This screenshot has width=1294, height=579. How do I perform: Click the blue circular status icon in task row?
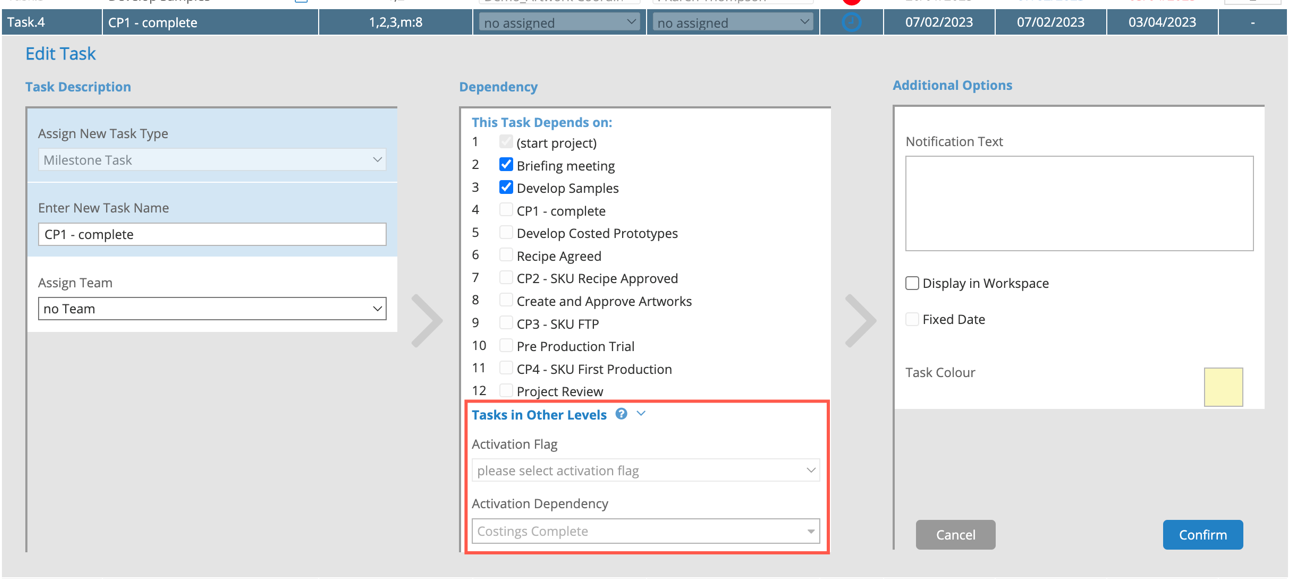[851, 21]
